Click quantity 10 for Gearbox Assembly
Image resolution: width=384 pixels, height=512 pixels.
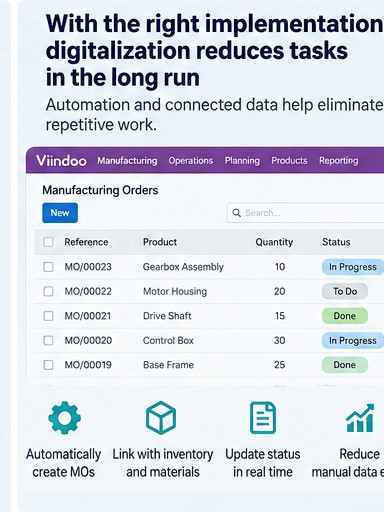[x=280, y=267]
